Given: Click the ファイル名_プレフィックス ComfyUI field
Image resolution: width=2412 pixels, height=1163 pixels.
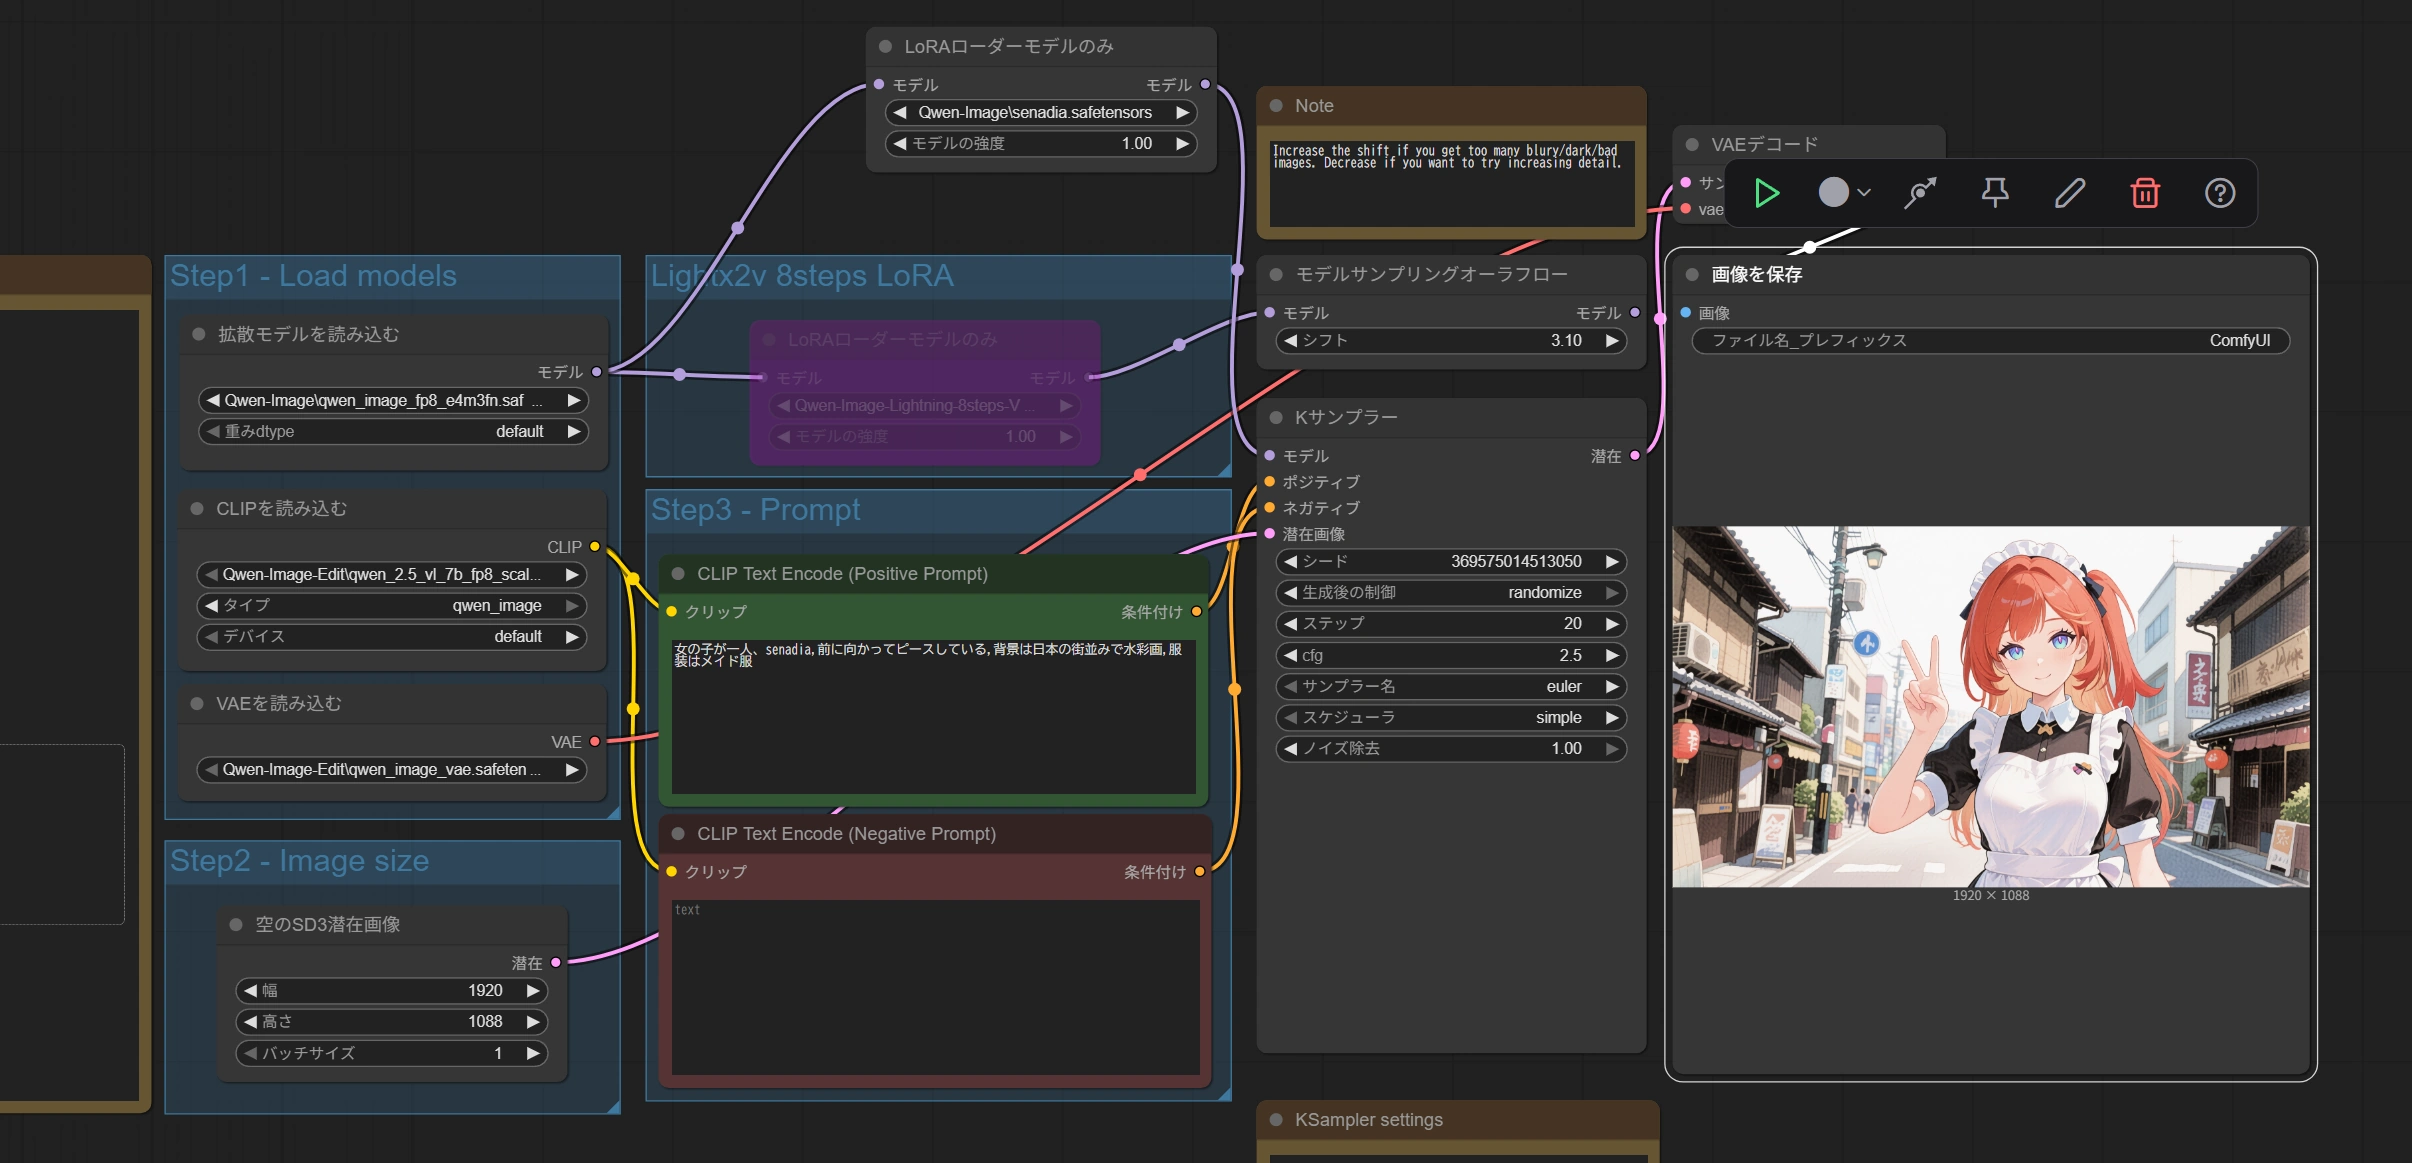Looking at the screenshot, I should click(1990, 341).
